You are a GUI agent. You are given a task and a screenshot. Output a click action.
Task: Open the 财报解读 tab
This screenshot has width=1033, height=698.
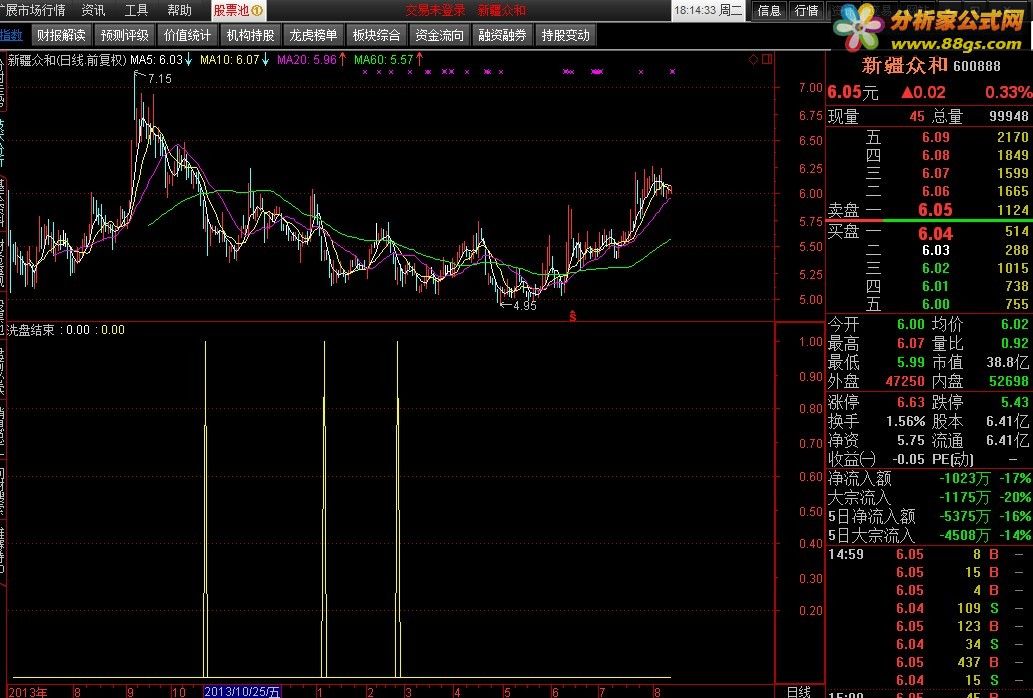click(61, 36)
